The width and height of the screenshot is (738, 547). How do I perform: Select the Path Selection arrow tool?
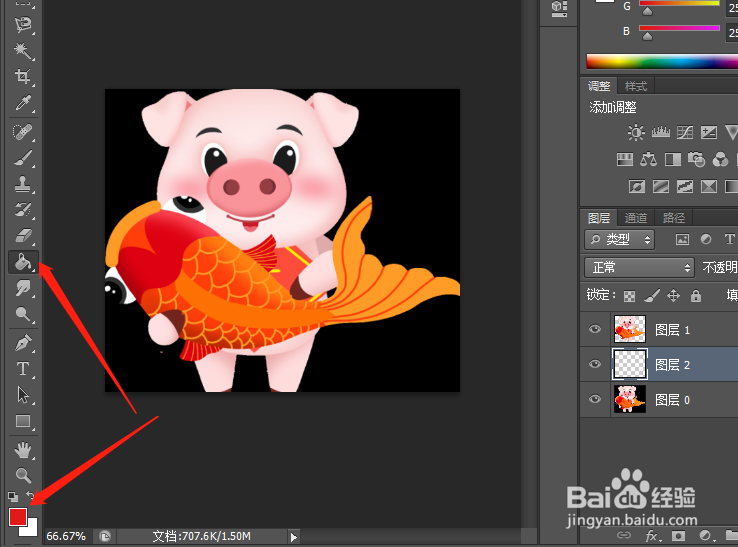(23, 394)
